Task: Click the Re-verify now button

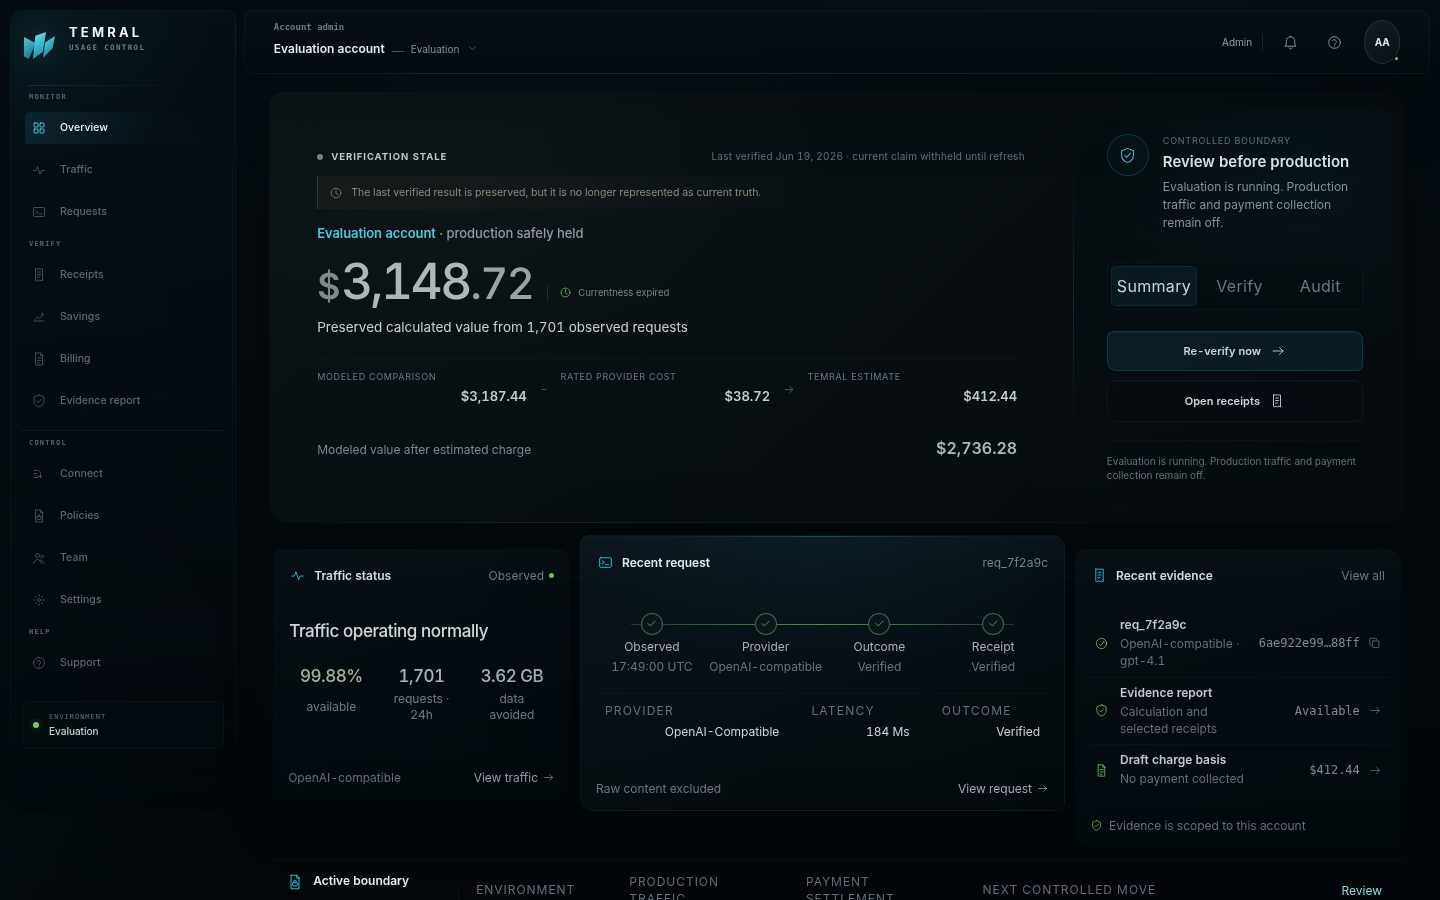Action: click(1234, 351)
